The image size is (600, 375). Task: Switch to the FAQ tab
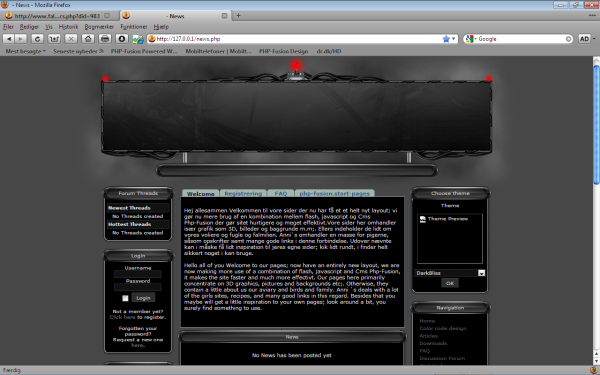click(280, 193)
